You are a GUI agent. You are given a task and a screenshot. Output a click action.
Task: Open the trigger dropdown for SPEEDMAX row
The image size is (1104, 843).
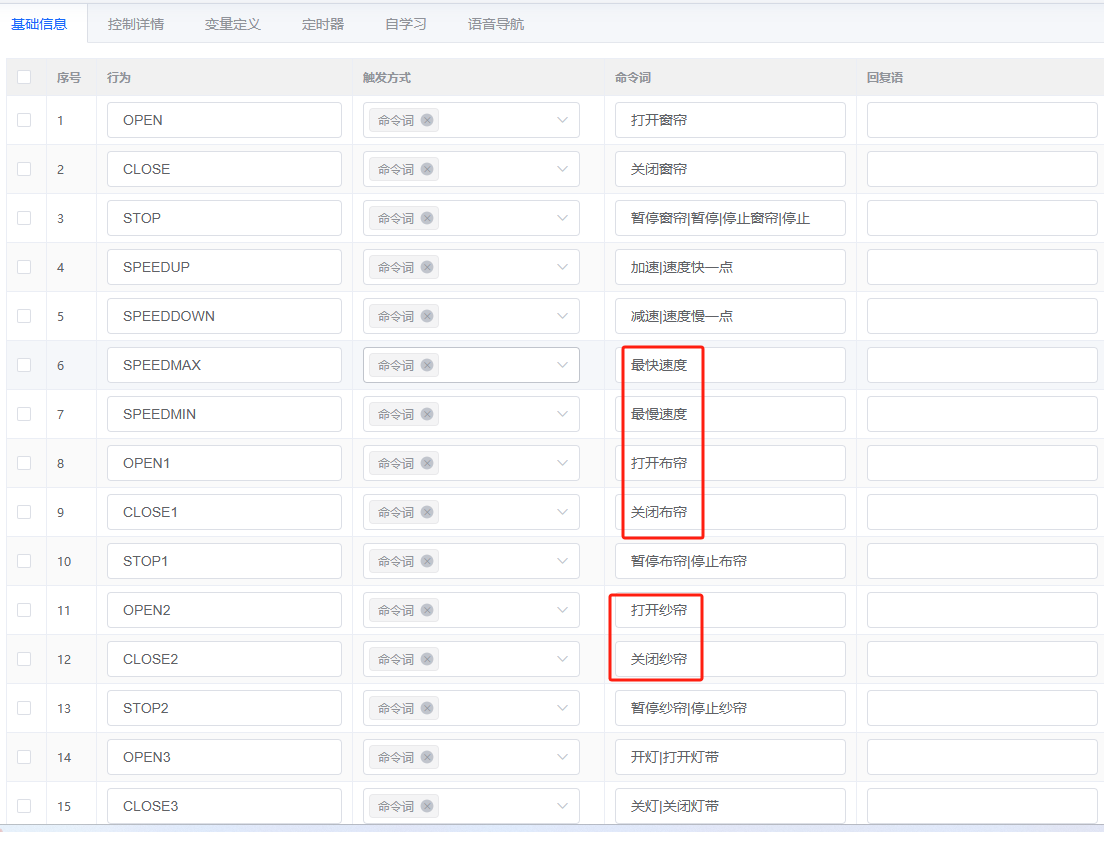point(562,365)
